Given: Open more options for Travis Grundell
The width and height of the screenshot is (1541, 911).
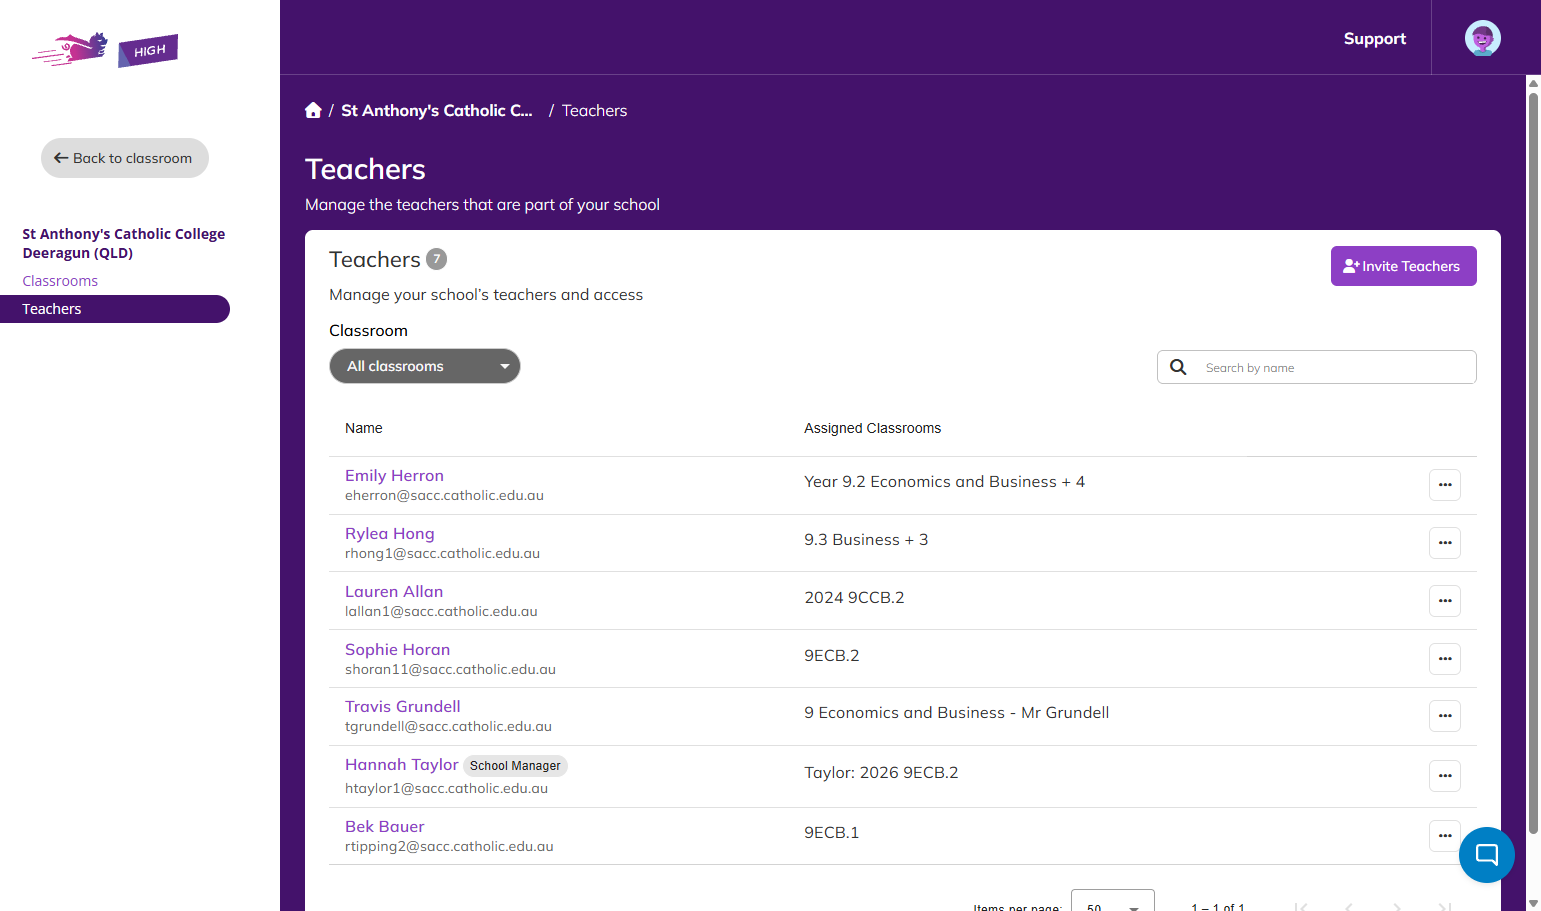Looking at the screenshot, I should [x=1445, y=716].
